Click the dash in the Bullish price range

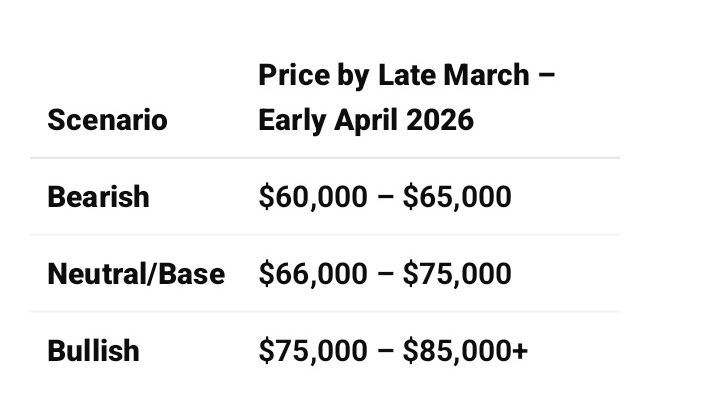tap(385, 351)
